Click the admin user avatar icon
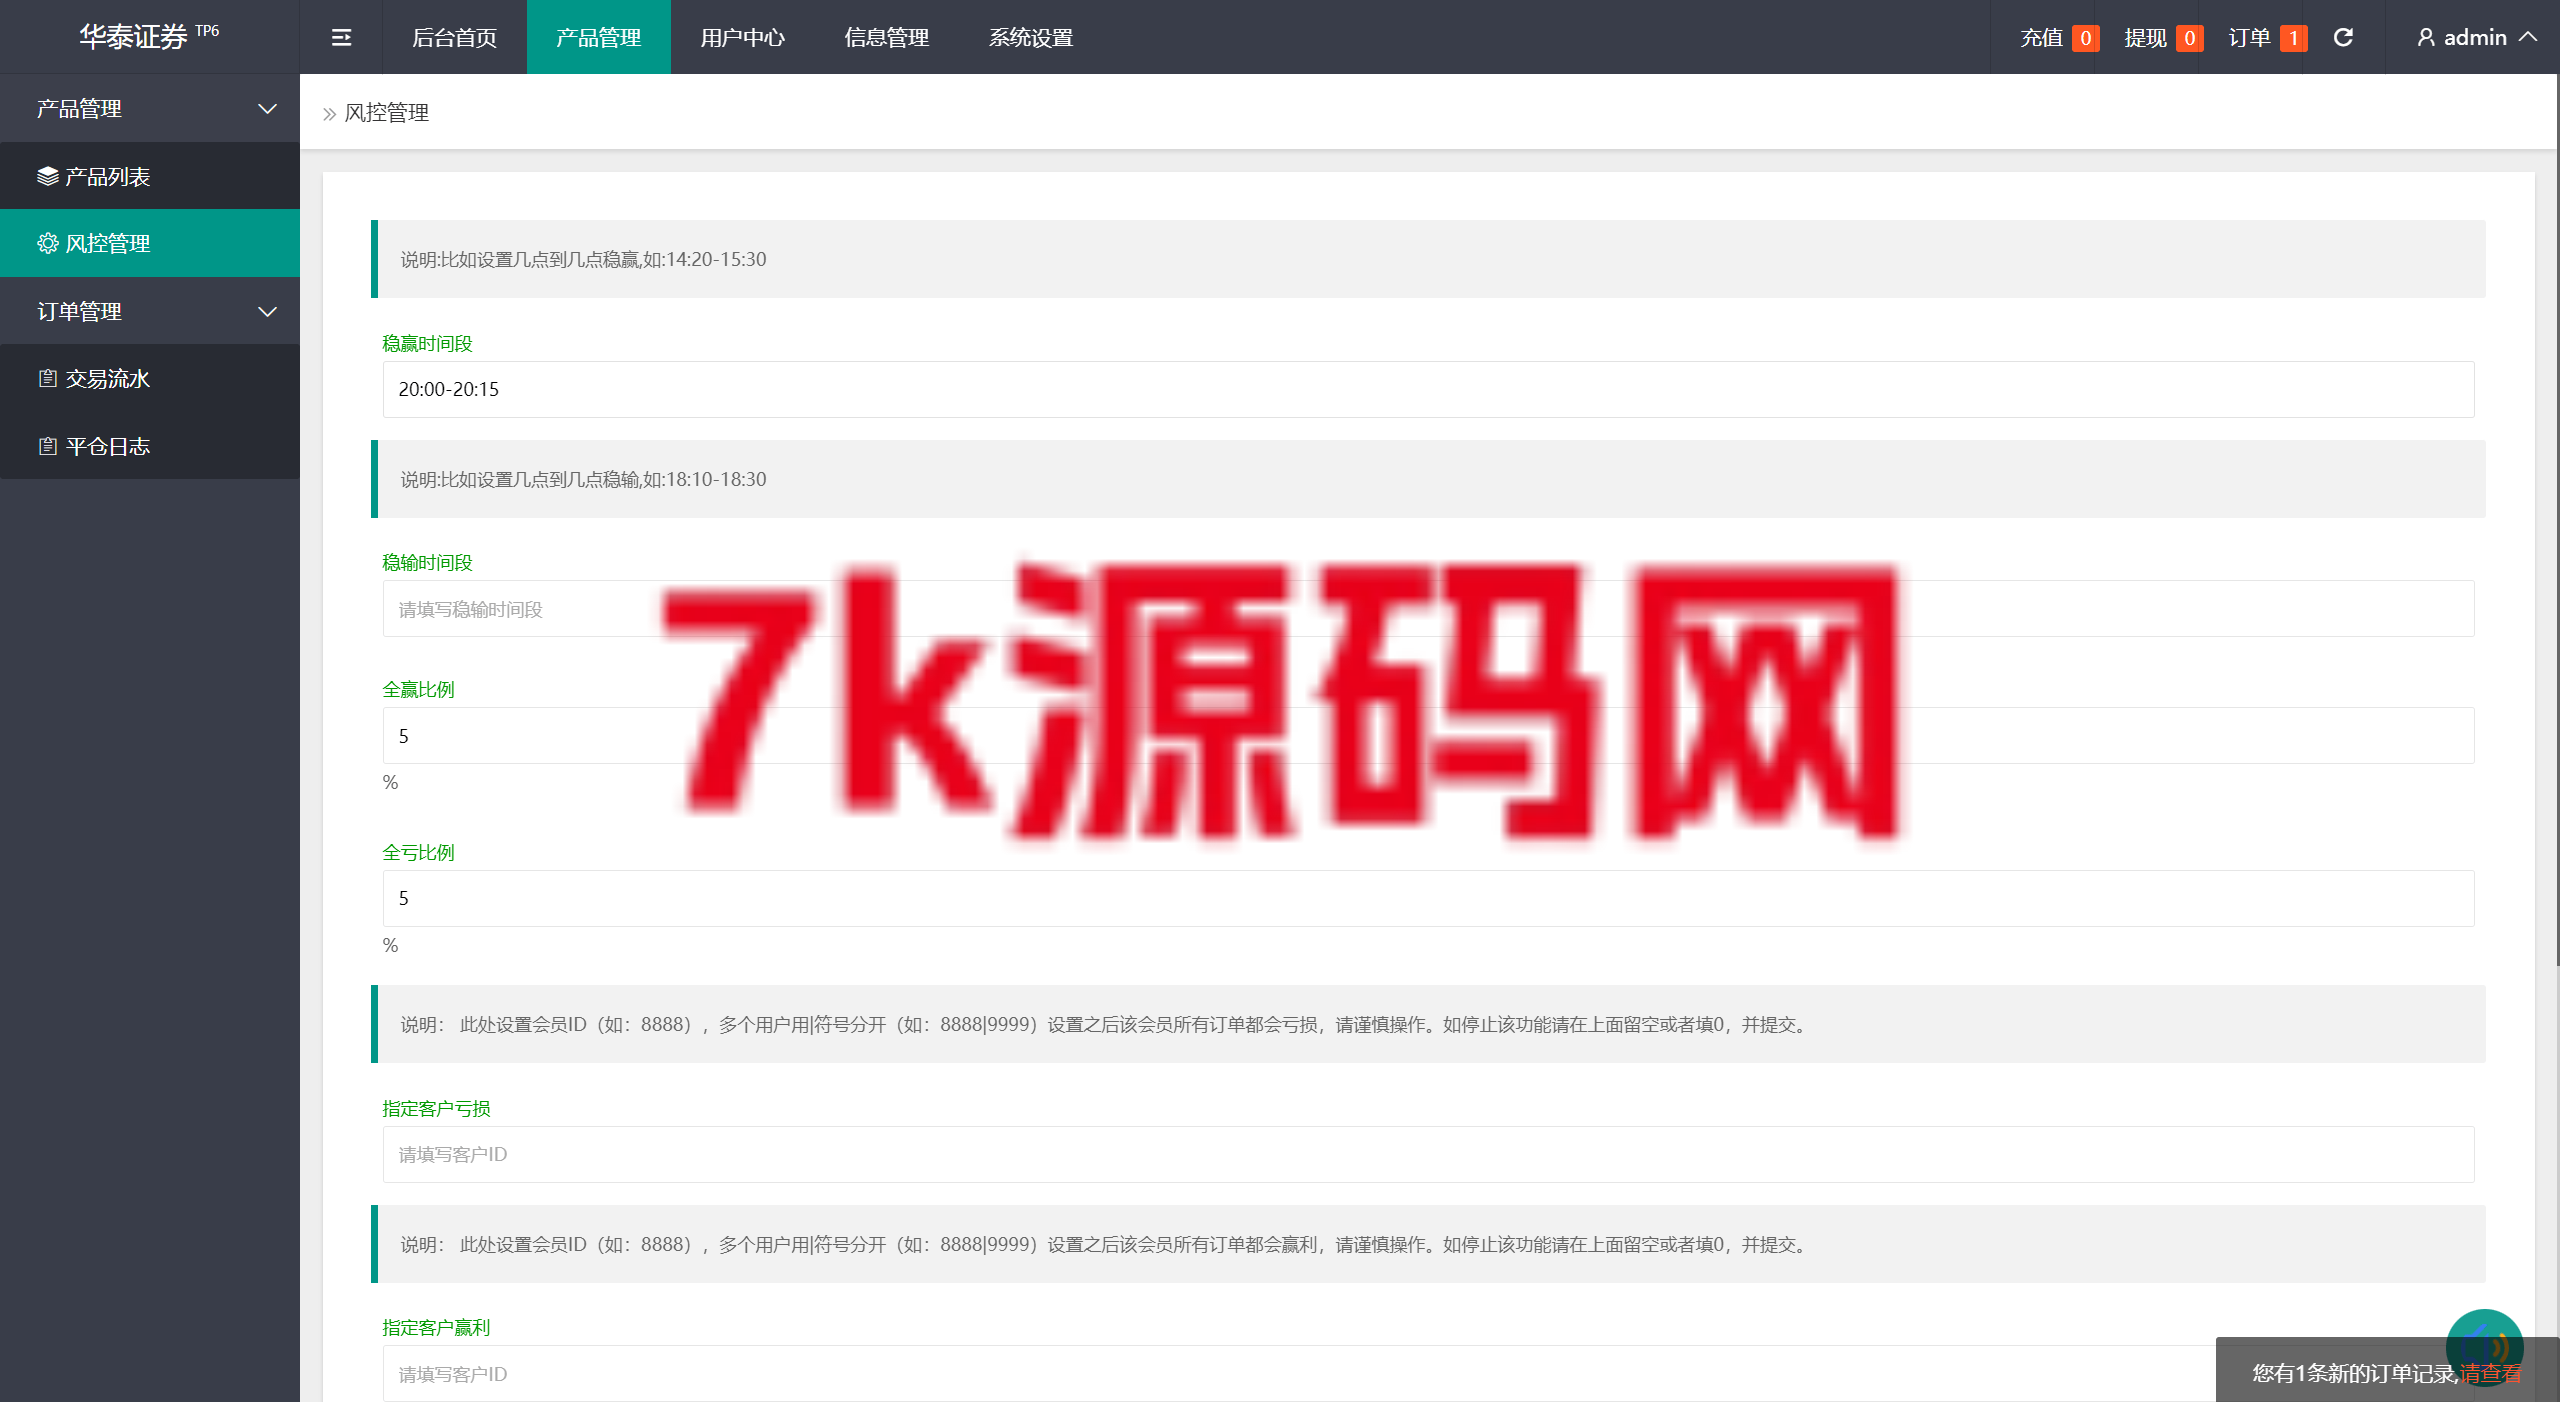 (2425, 38)
